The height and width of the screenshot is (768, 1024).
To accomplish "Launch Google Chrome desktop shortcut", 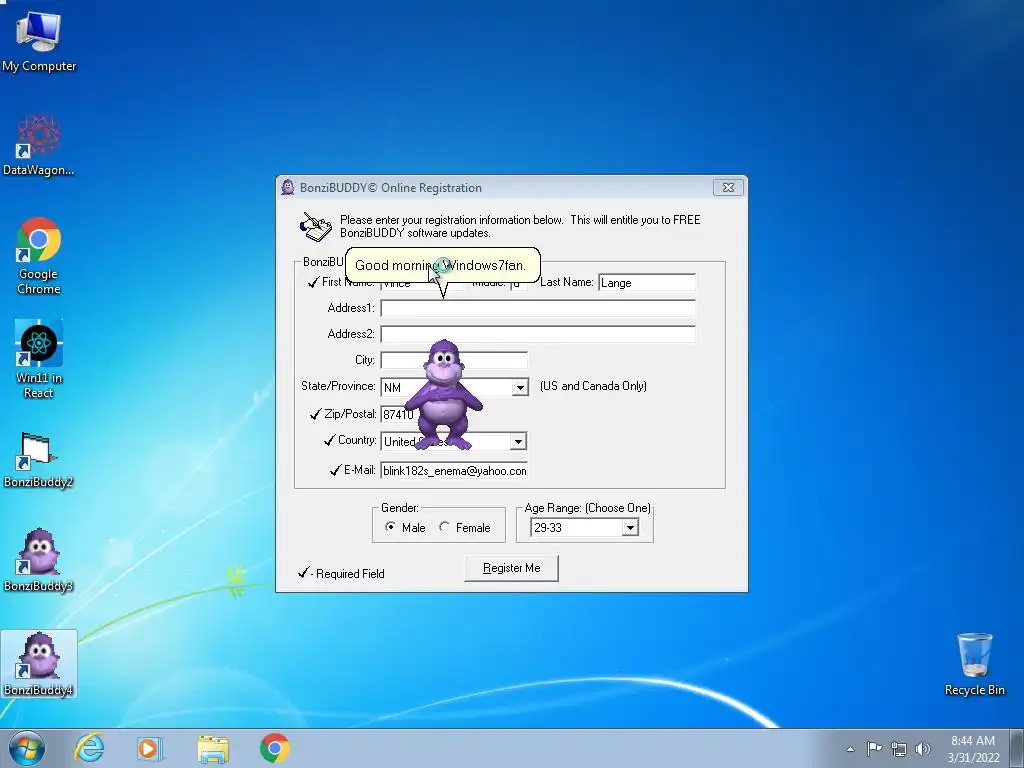I will 39,255.
